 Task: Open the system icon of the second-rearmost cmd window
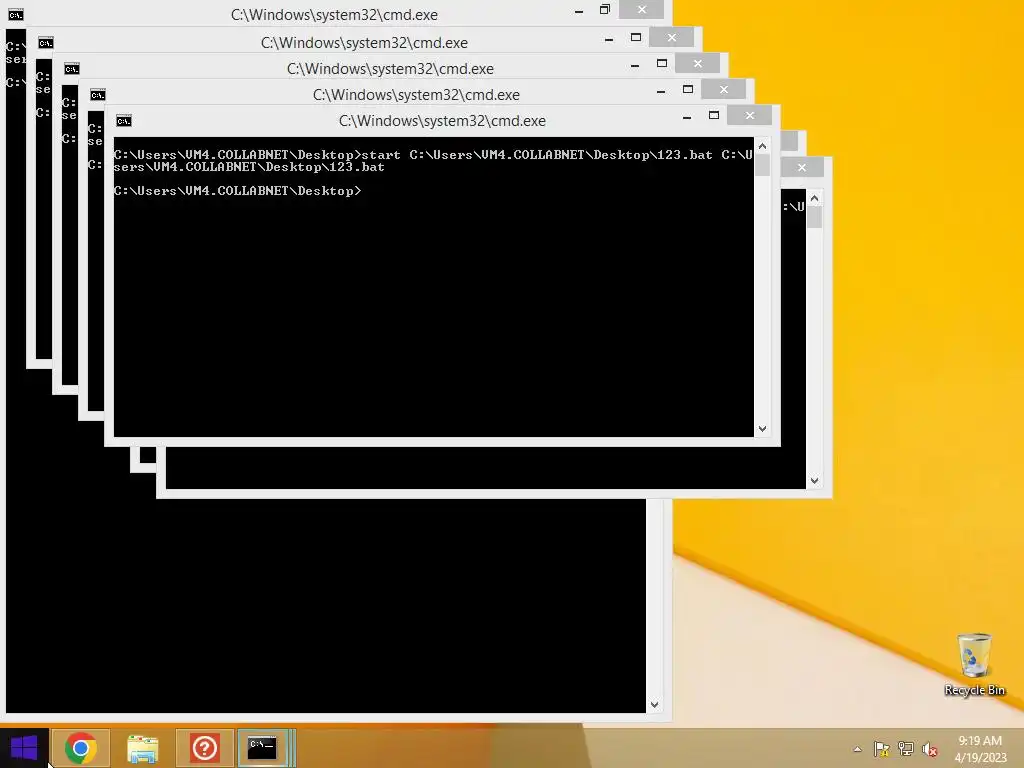46,43
